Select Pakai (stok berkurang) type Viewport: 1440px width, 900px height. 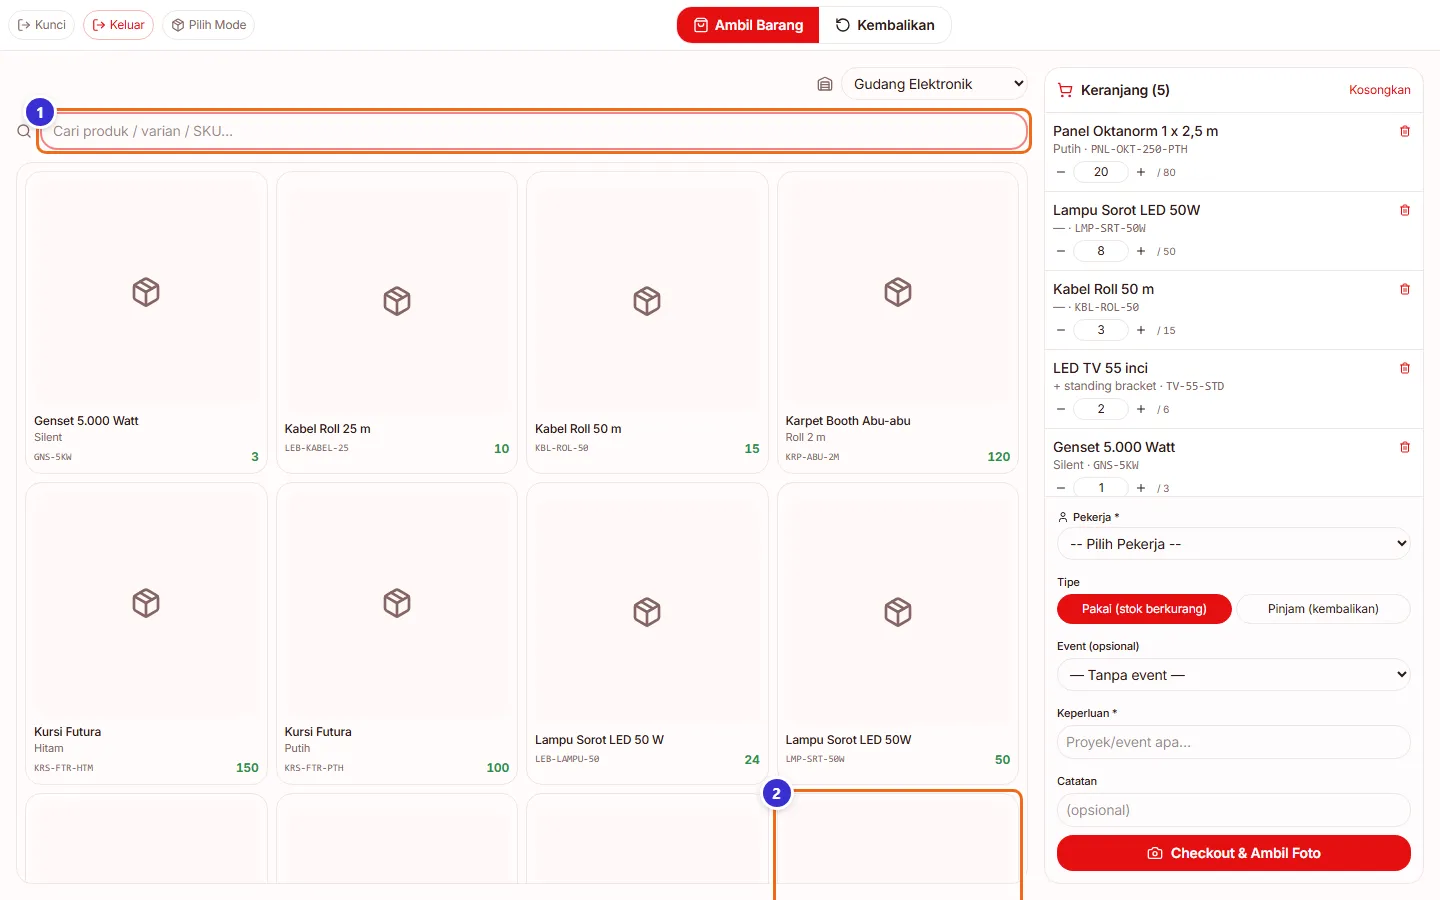[x=1144, y=609]
